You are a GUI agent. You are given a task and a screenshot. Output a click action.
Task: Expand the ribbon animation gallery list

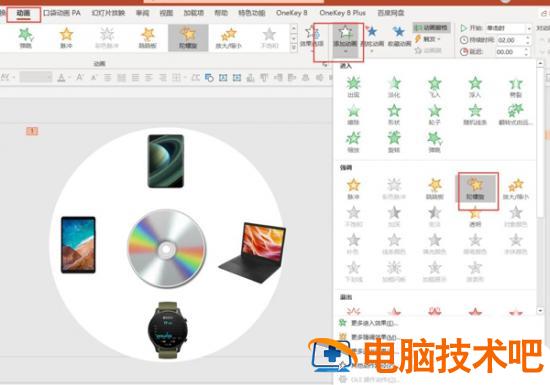pyautogui.click(x=294, y=48)
